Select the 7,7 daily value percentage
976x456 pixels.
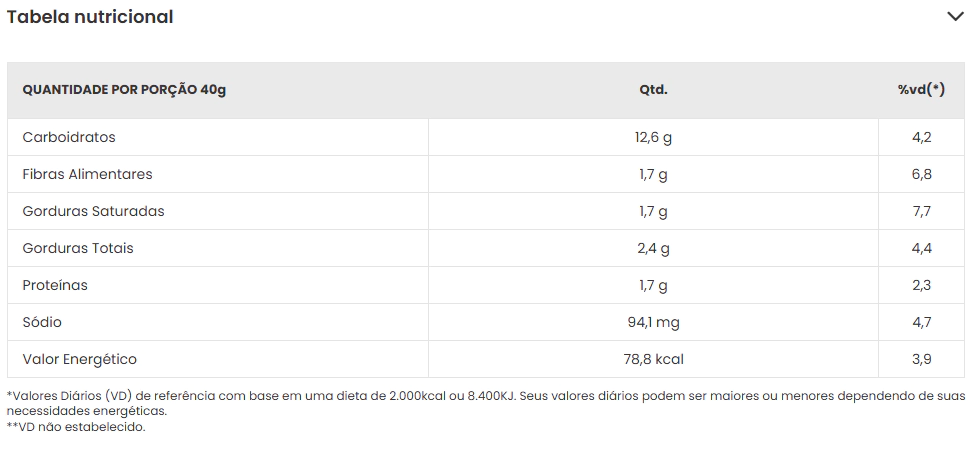pyautogui.click(x=921, y=211)
